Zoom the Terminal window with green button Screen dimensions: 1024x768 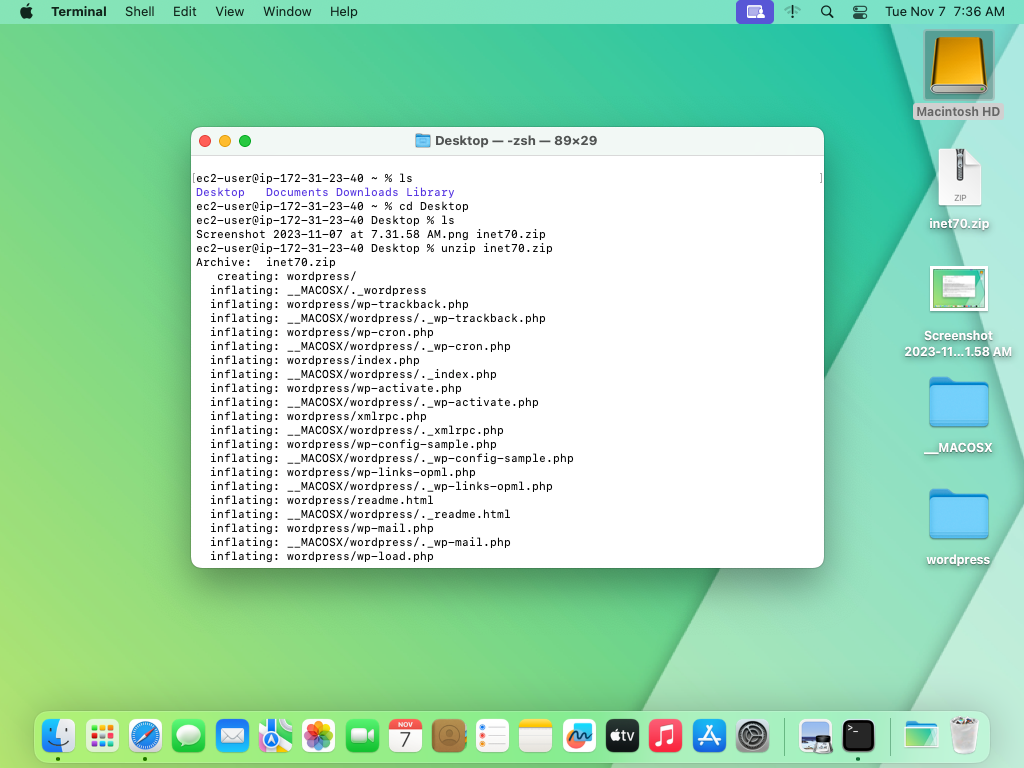245,141
